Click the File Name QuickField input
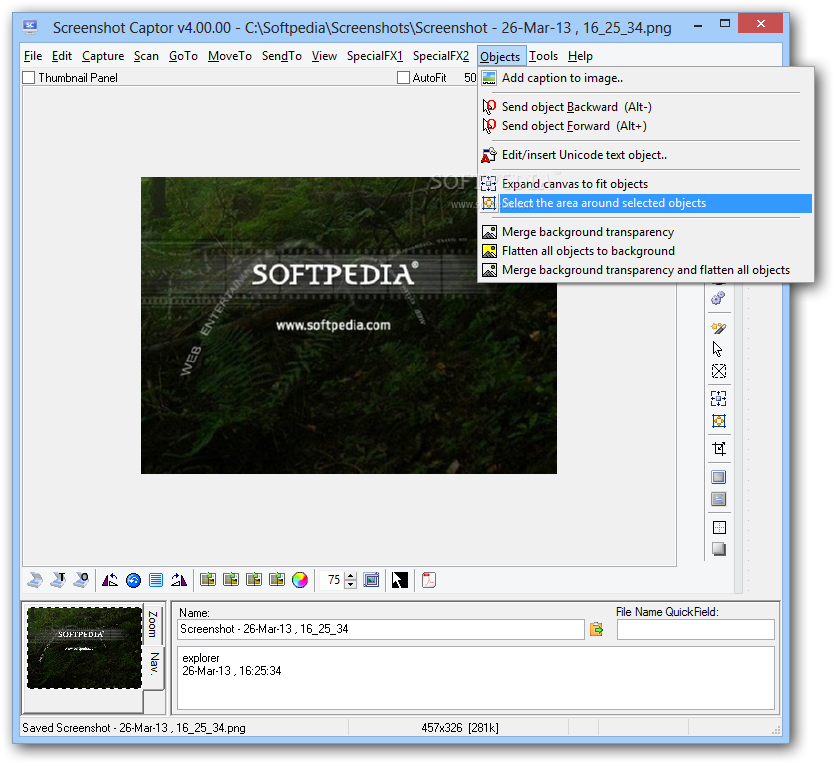 (695, 629)
